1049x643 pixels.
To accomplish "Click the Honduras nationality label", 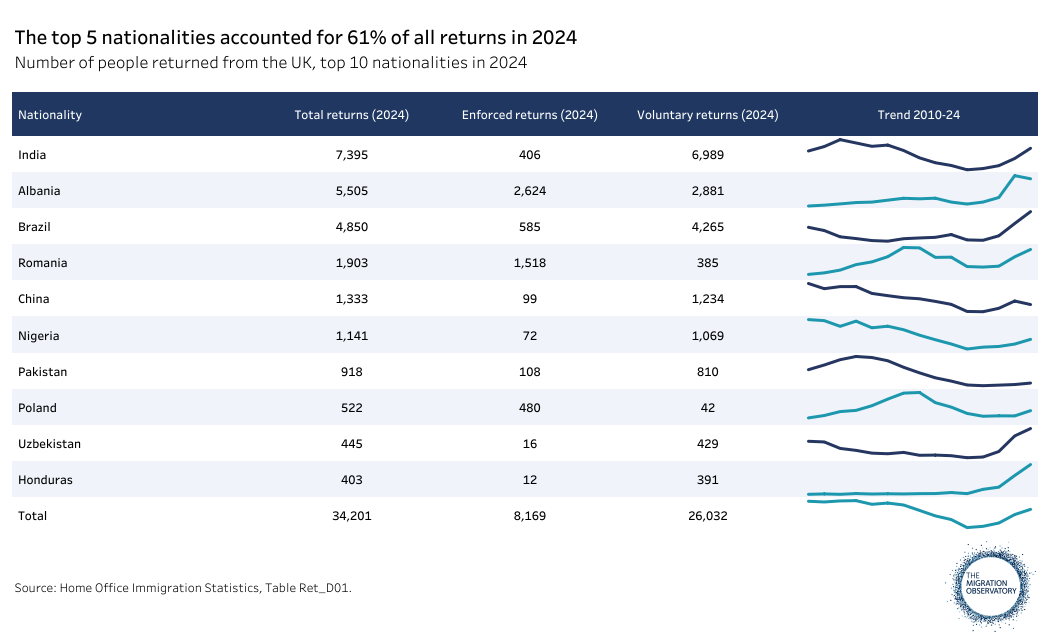I will click(x=46, y=480).
